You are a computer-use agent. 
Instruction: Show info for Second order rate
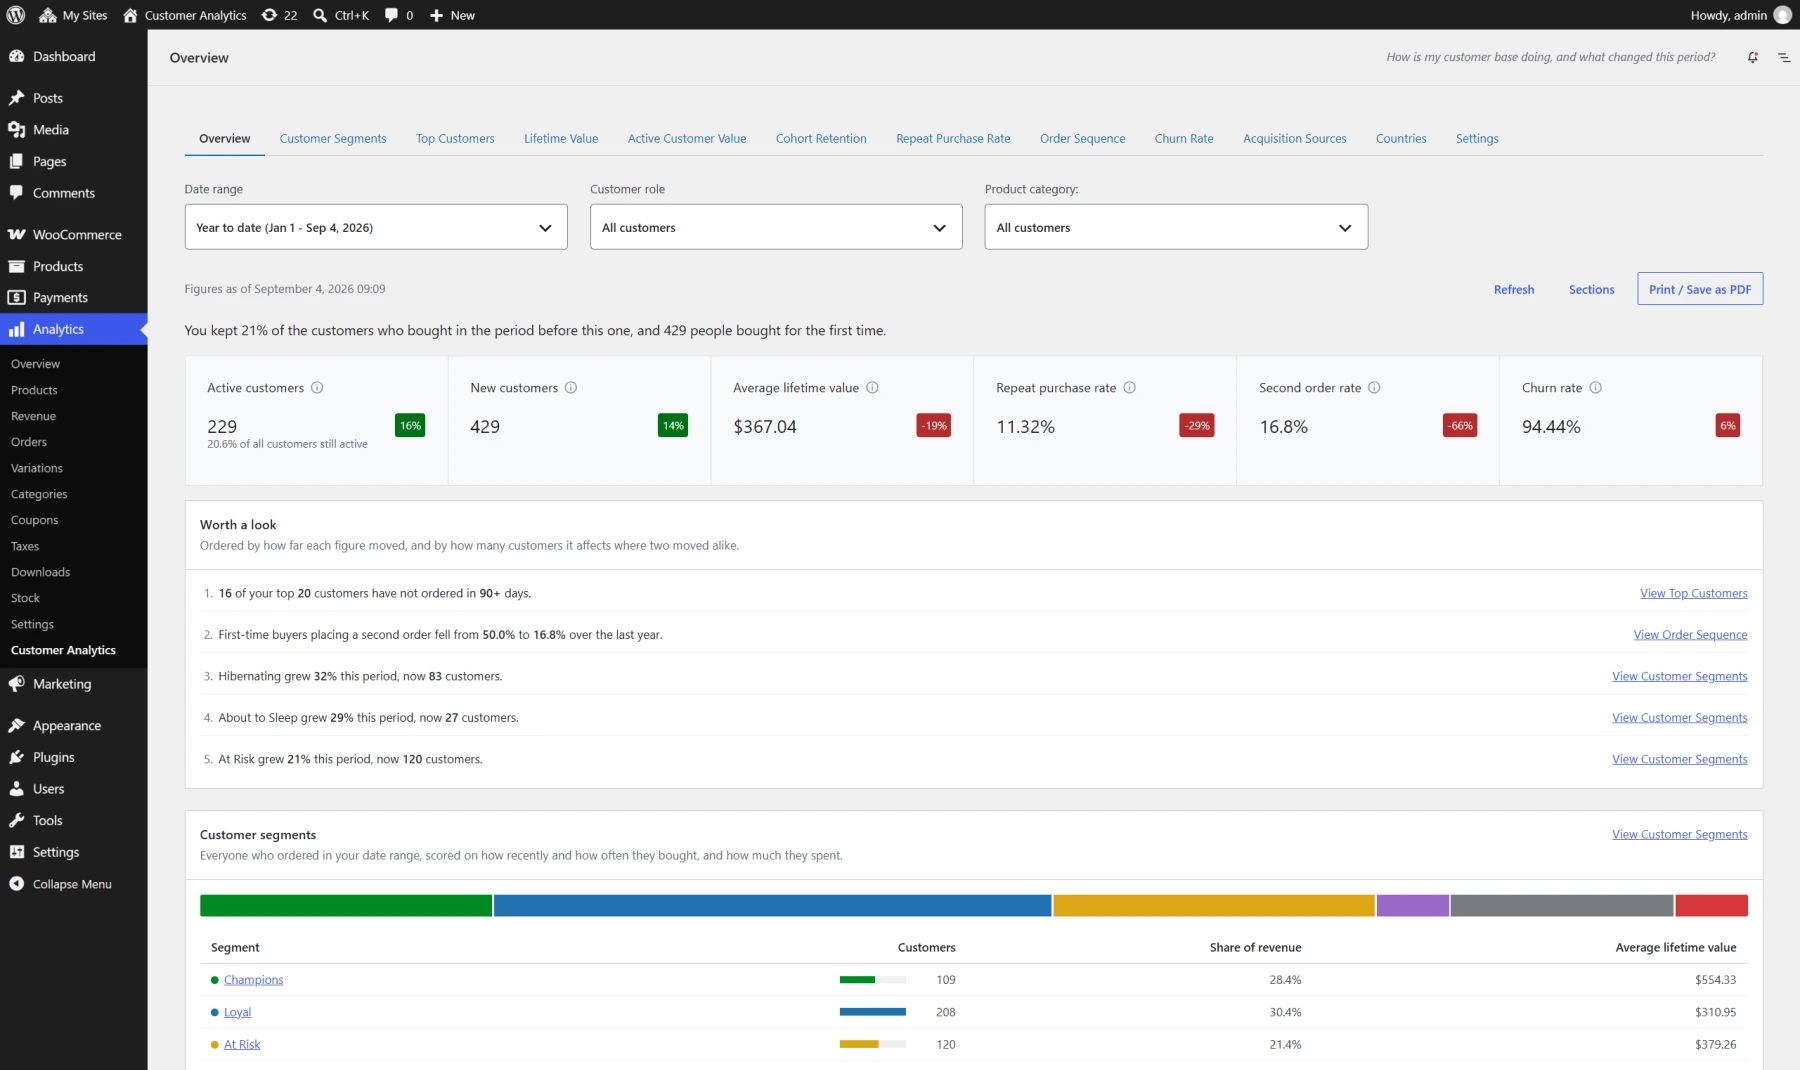pyautogui.click(x=1374, y=388)
